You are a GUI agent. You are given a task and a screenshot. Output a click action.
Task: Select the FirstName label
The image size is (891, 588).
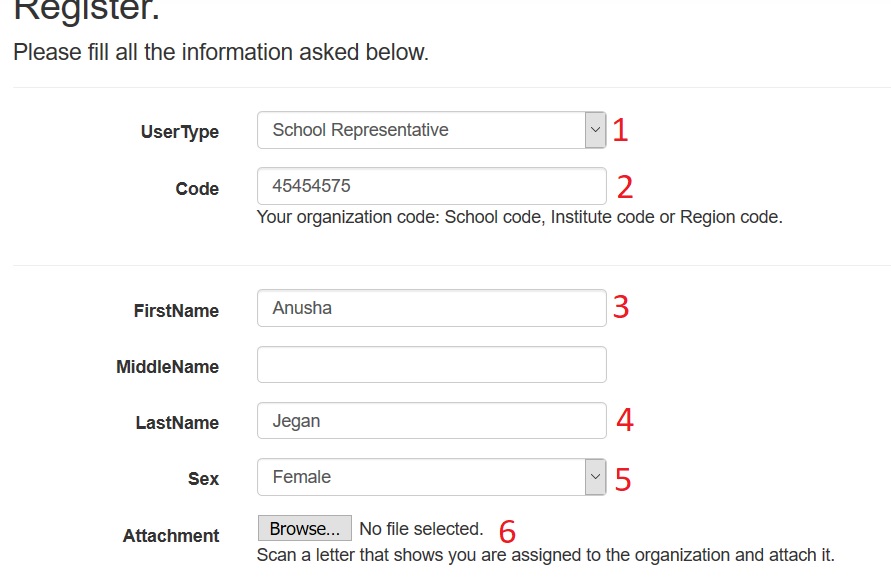click(x=176, y=311)
